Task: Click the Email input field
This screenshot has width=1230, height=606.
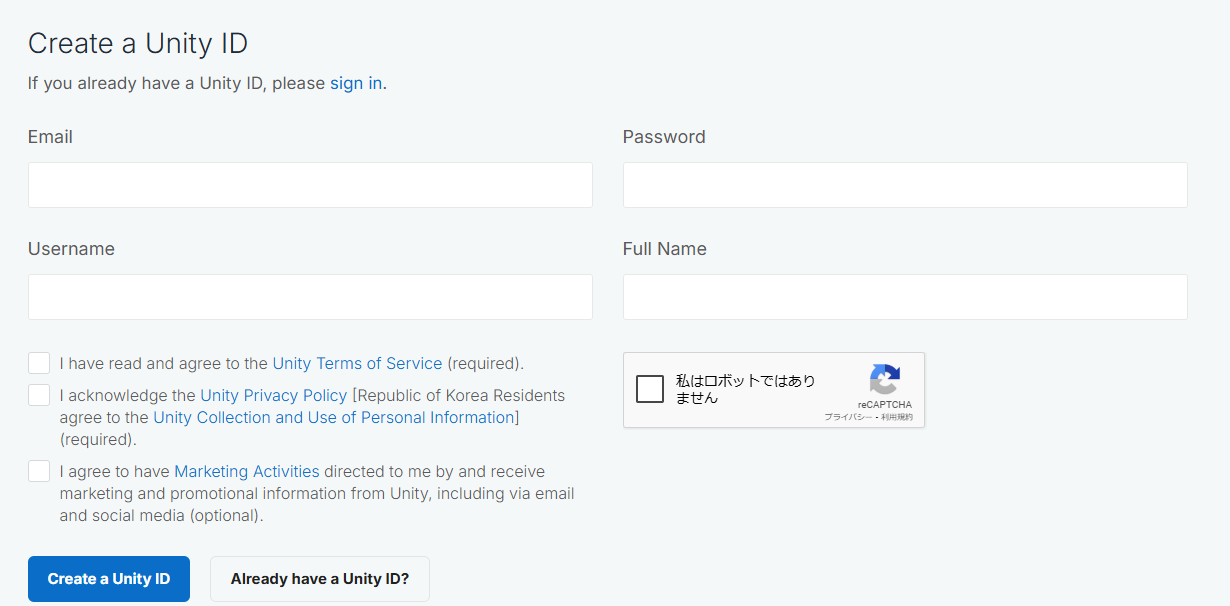Action: click(x=310, y=185)
